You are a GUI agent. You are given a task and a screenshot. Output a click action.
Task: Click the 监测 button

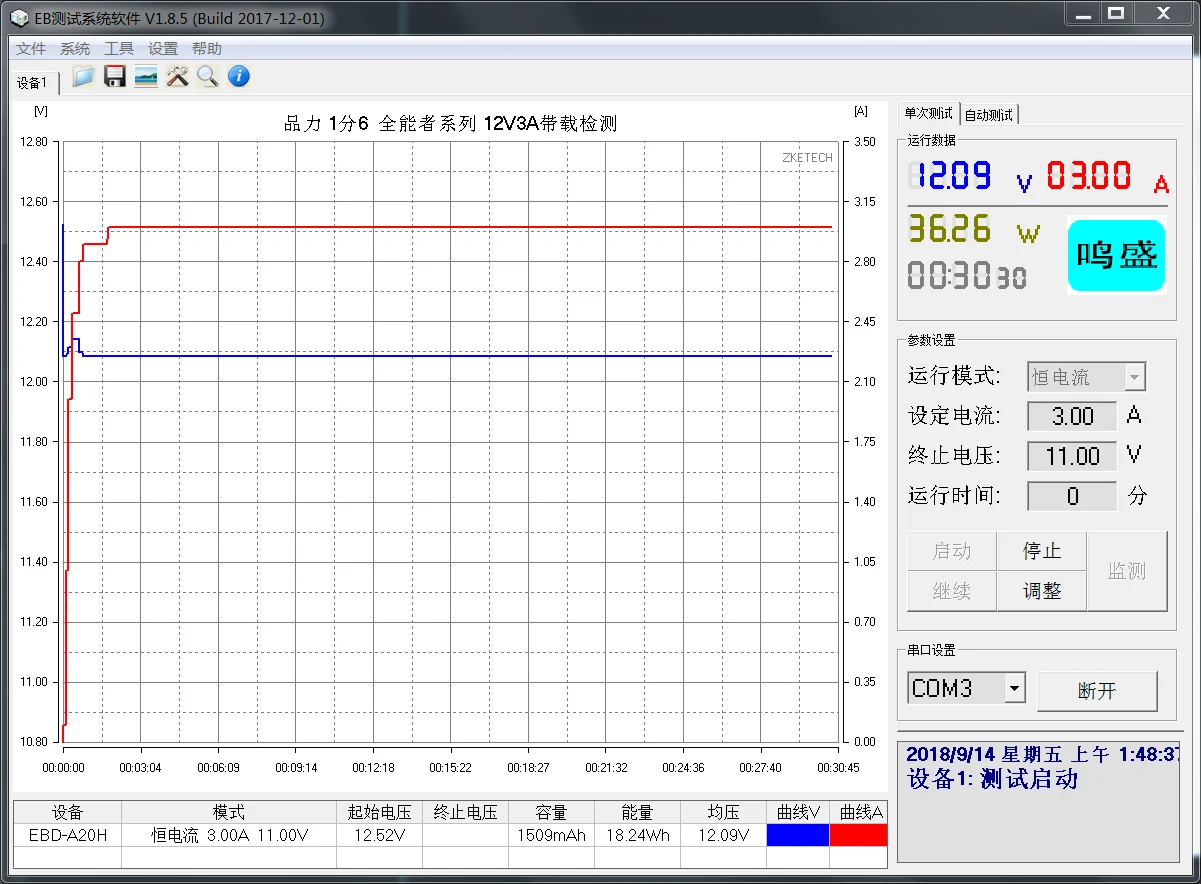1127,571
